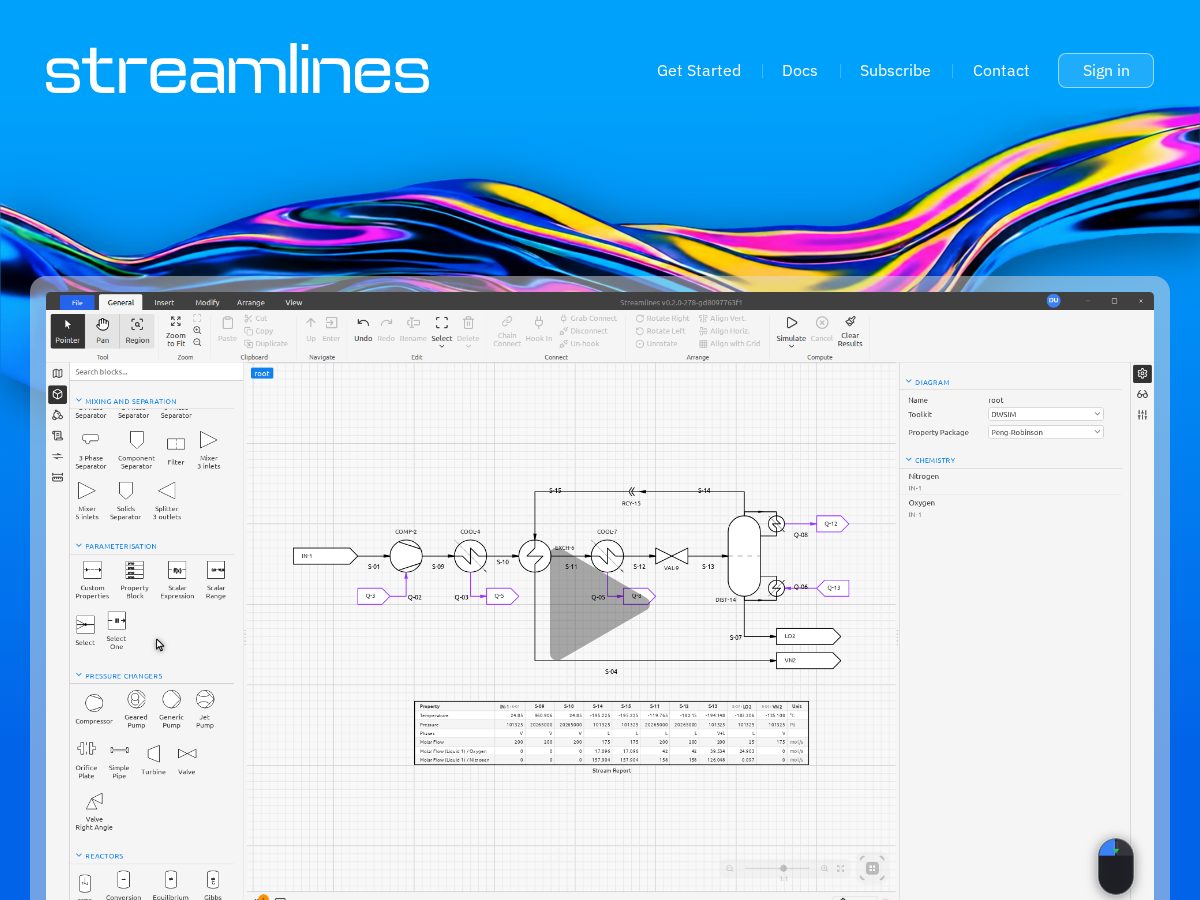Image resolution: width=1200 pixels, height=900 pixels.
Task: Switch to the View ribbon tab
Action: pos(294,302)
